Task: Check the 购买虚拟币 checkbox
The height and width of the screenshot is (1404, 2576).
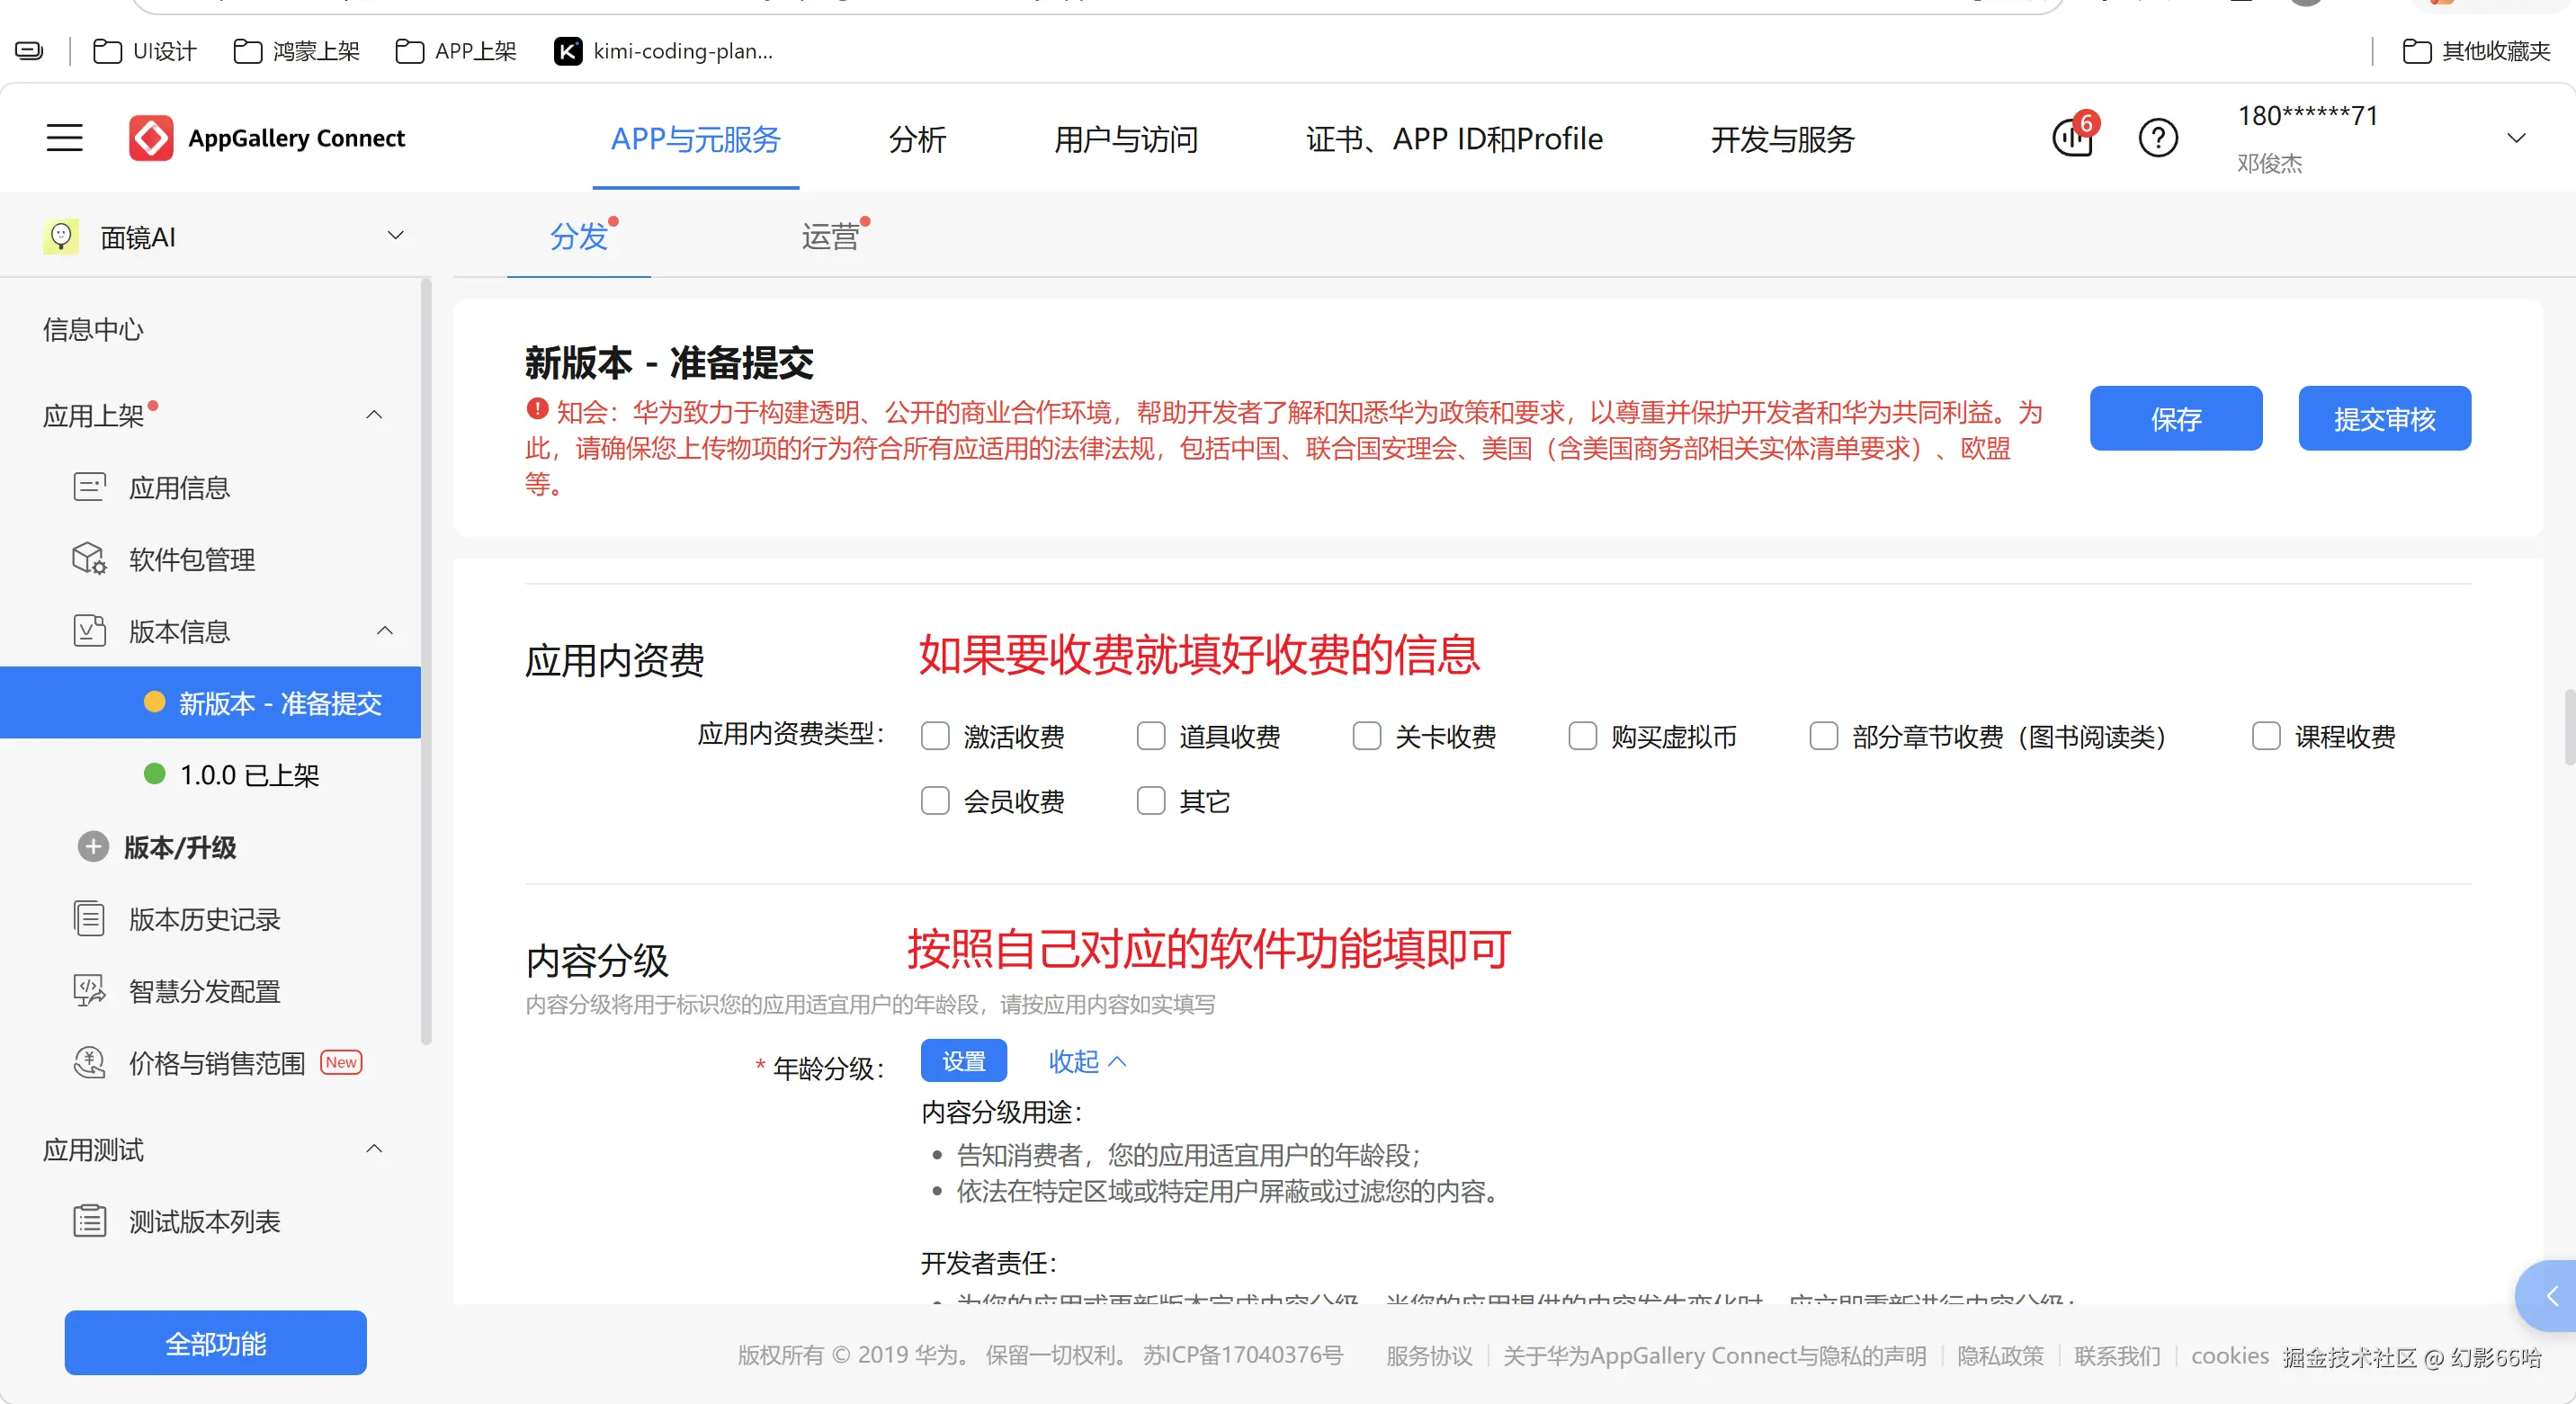Action: click(x=1583, y=736)
